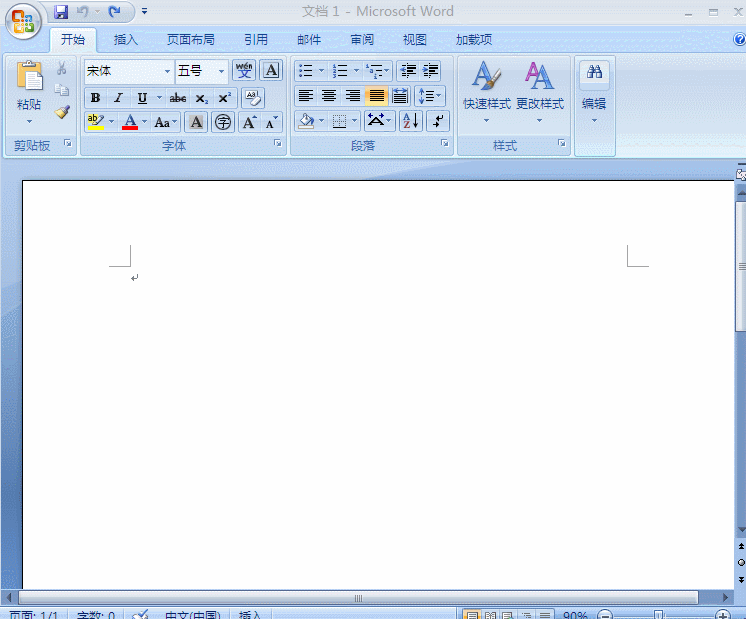Toggle underline formatting
This screenshot has height=619, width=746.
tap(142, 98)
